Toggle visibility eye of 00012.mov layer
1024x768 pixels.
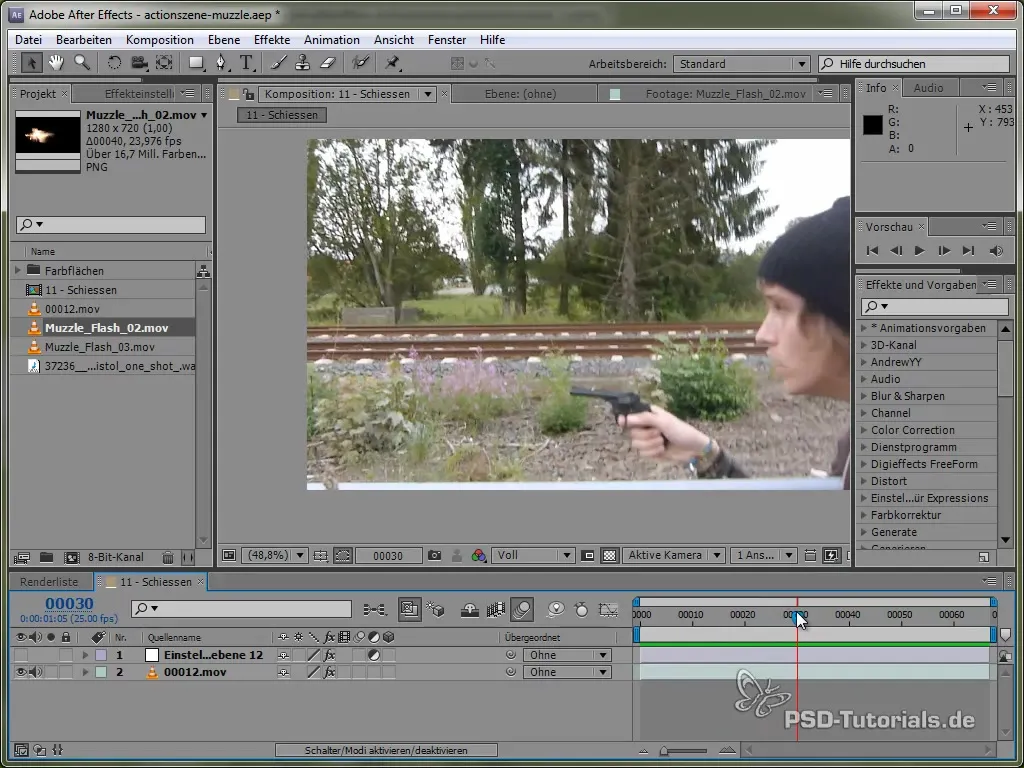[x=21, y=672]
